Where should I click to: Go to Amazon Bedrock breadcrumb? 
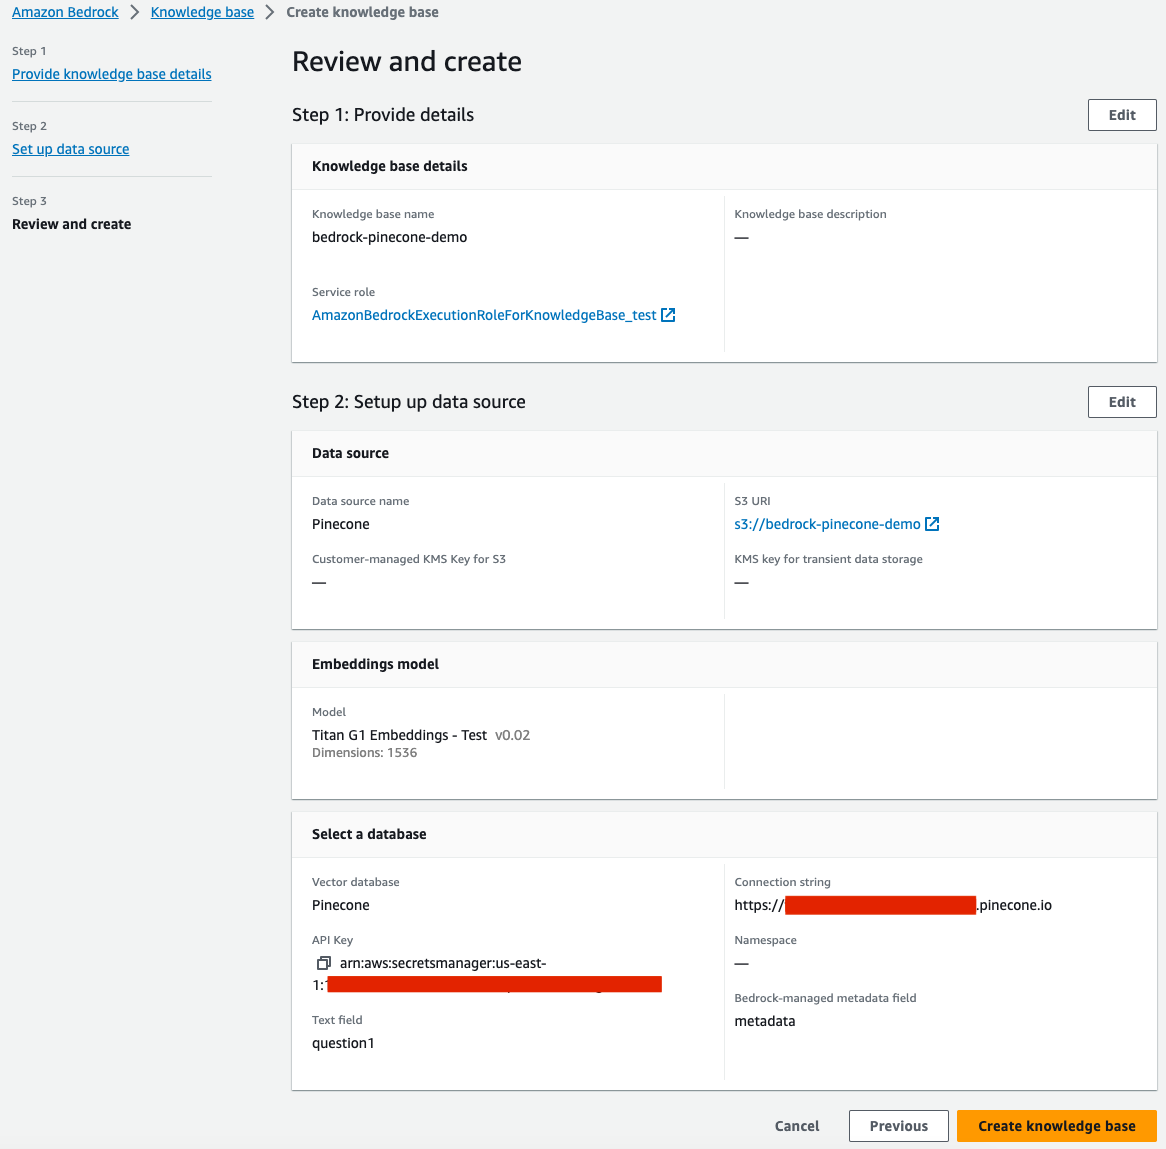pyautogui.click(x=65, y=13)
